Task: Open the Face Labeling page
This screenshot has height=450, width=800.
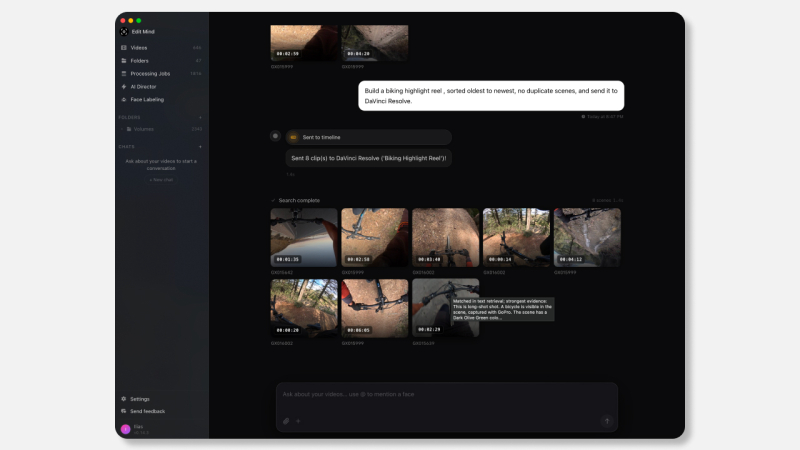Action: 161,99
